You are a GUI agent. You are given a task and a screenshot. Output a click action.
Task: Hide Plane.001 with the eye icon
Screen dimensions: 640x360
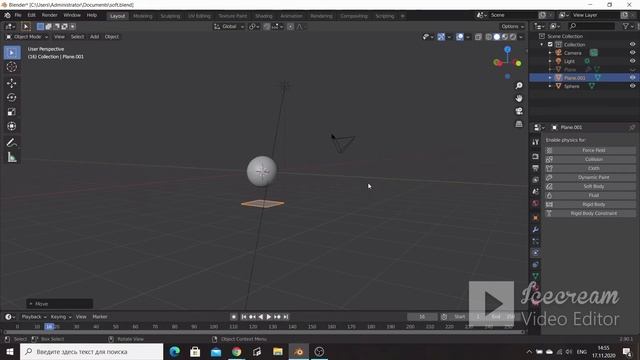point(632,78)
